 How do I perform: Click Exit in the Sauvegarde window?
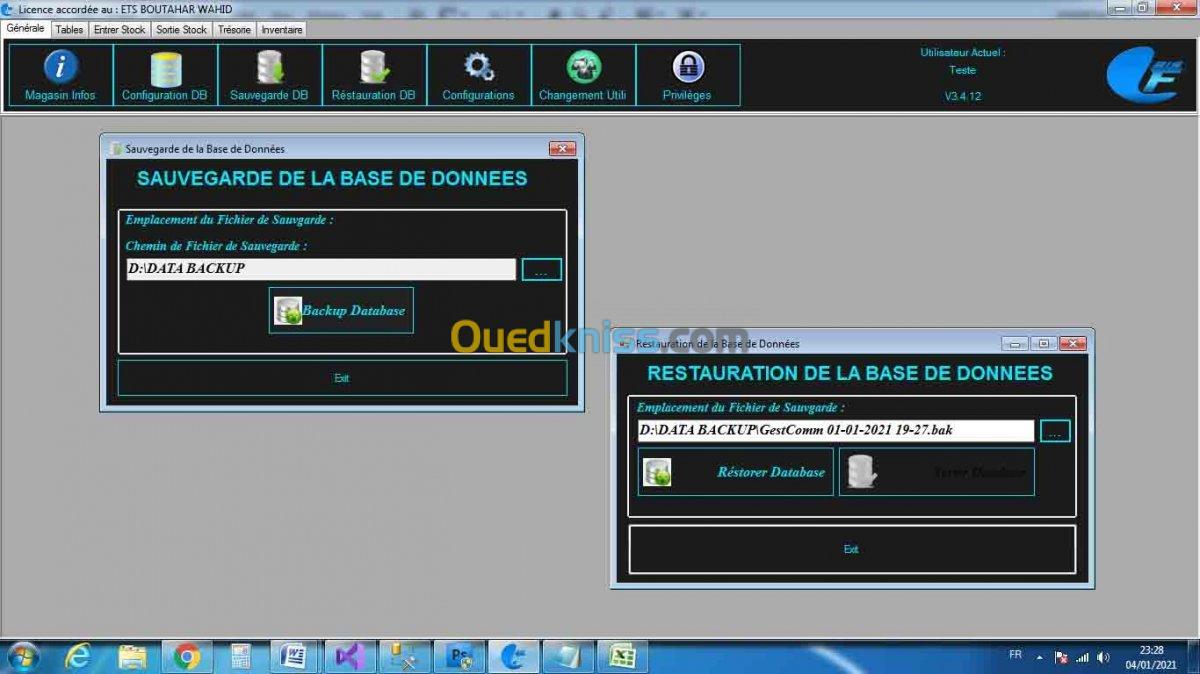[x=342, y=378]
